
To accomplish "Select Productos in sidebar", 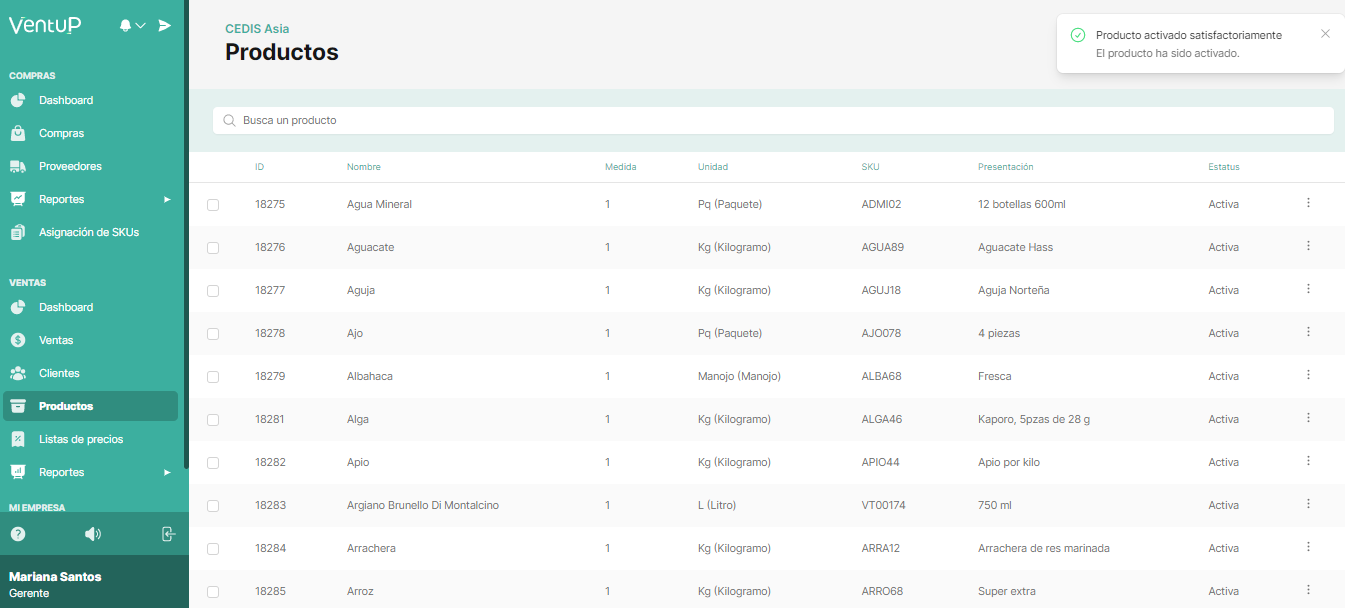I will [91, 406].
